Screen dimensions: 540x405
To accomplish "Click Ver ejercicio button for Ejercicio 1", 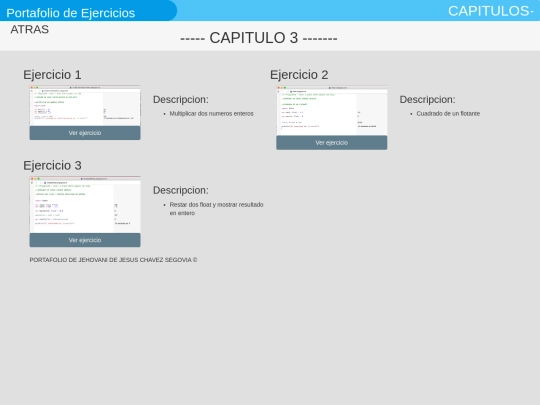I will (x=85, y=133).
